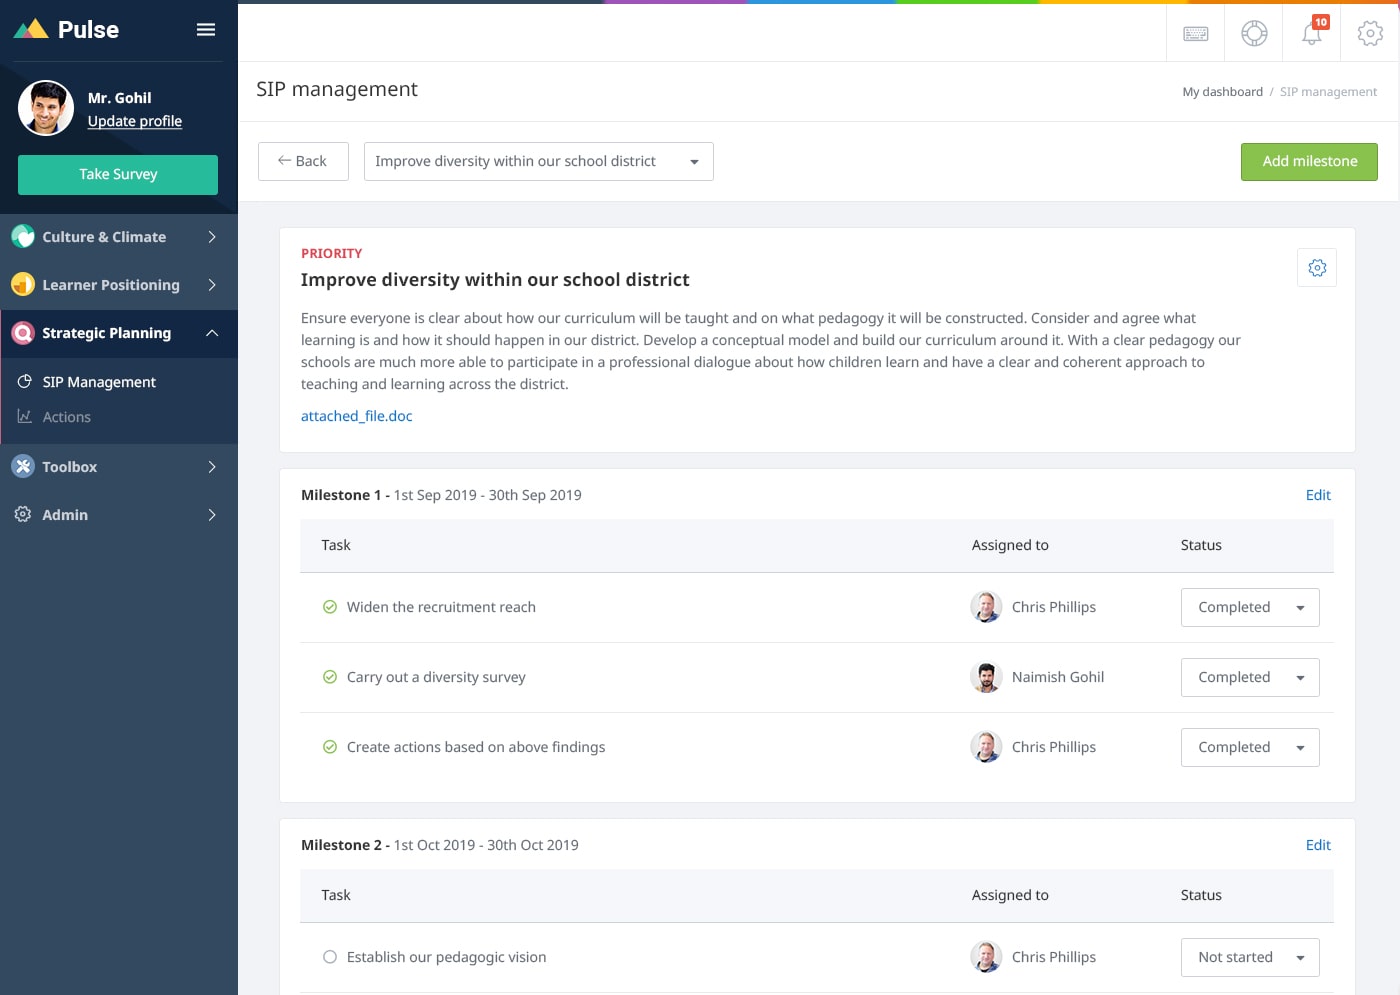Screen dimensions: 1400x995
Task: Open the notifications bell with 10 alerts
Action: pyautogui.click(x=1311, y=33)
